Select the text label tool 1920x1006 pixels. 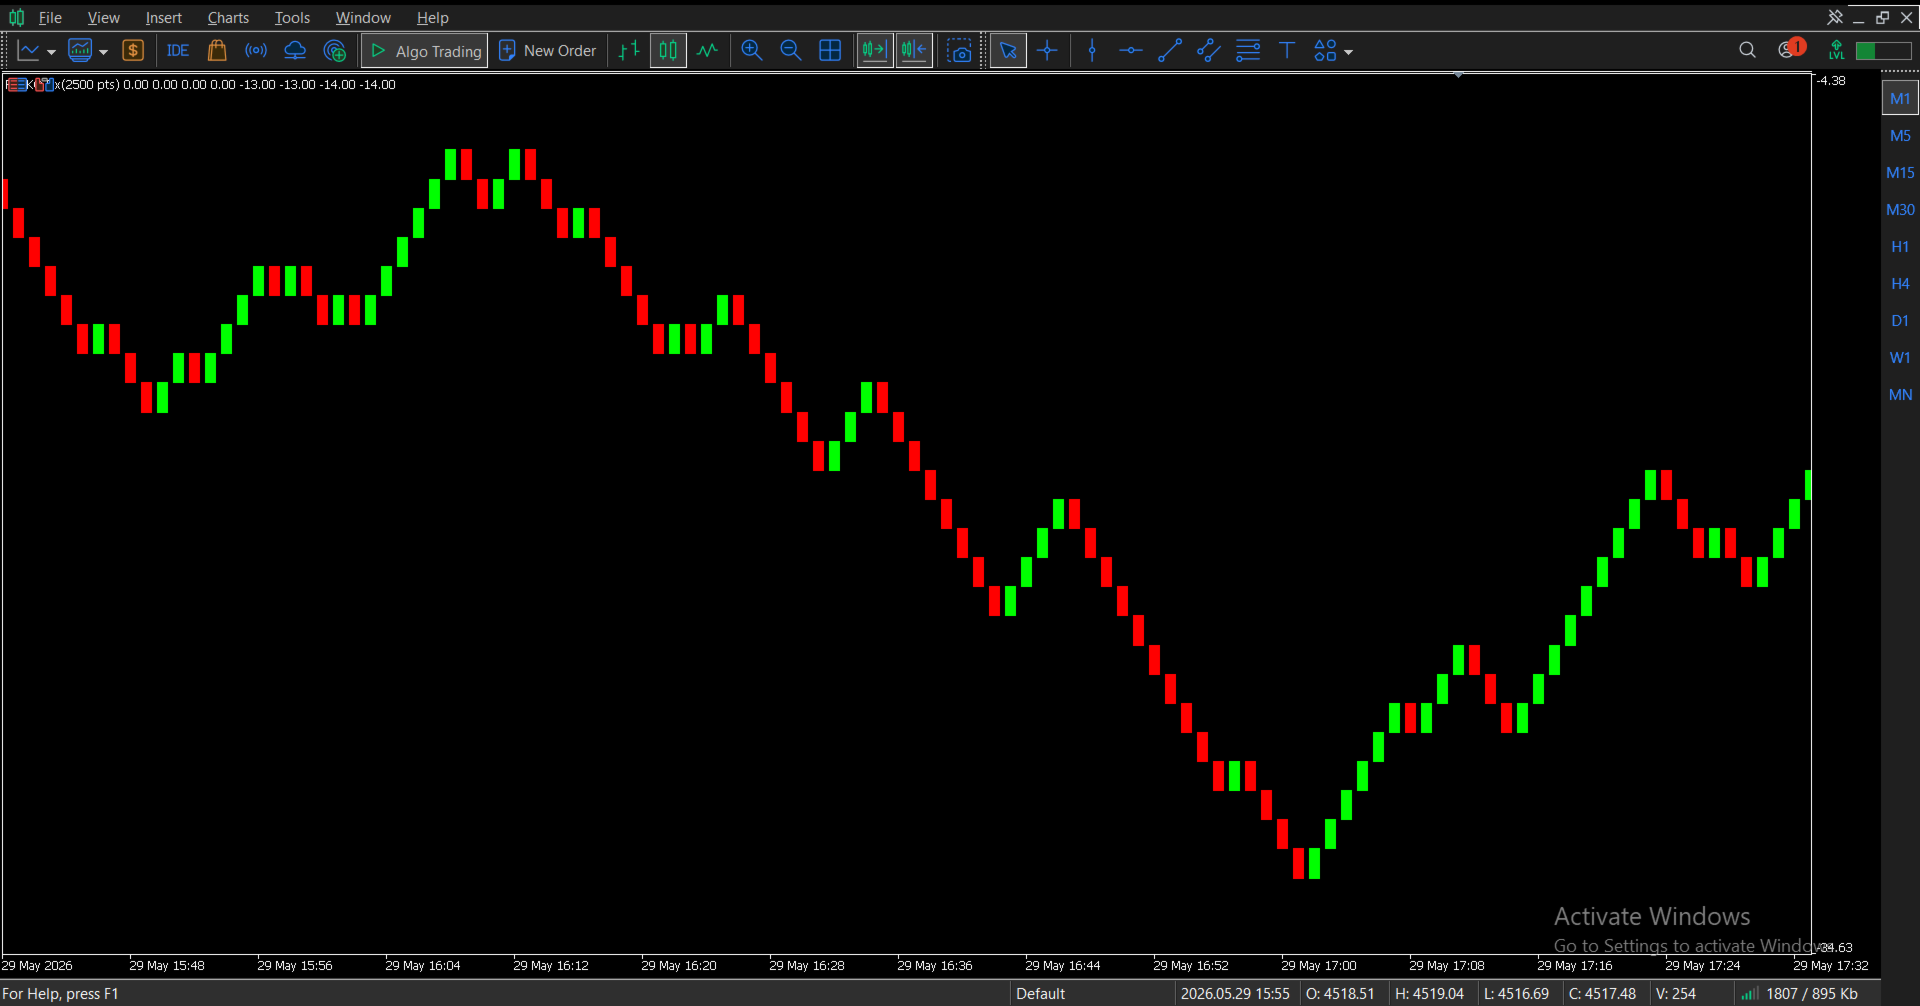(1287, 51)
